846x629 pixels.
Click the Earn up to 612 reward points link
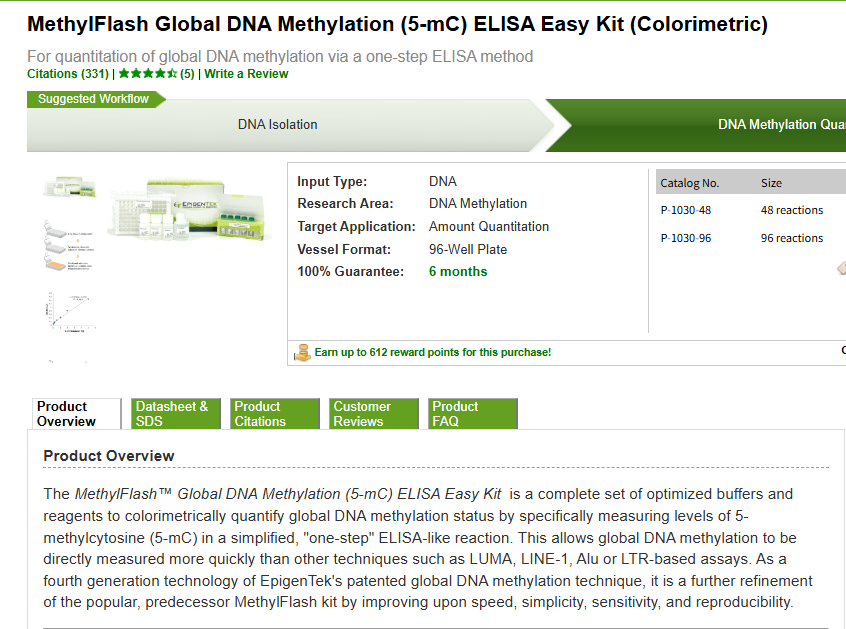[432, 352]
